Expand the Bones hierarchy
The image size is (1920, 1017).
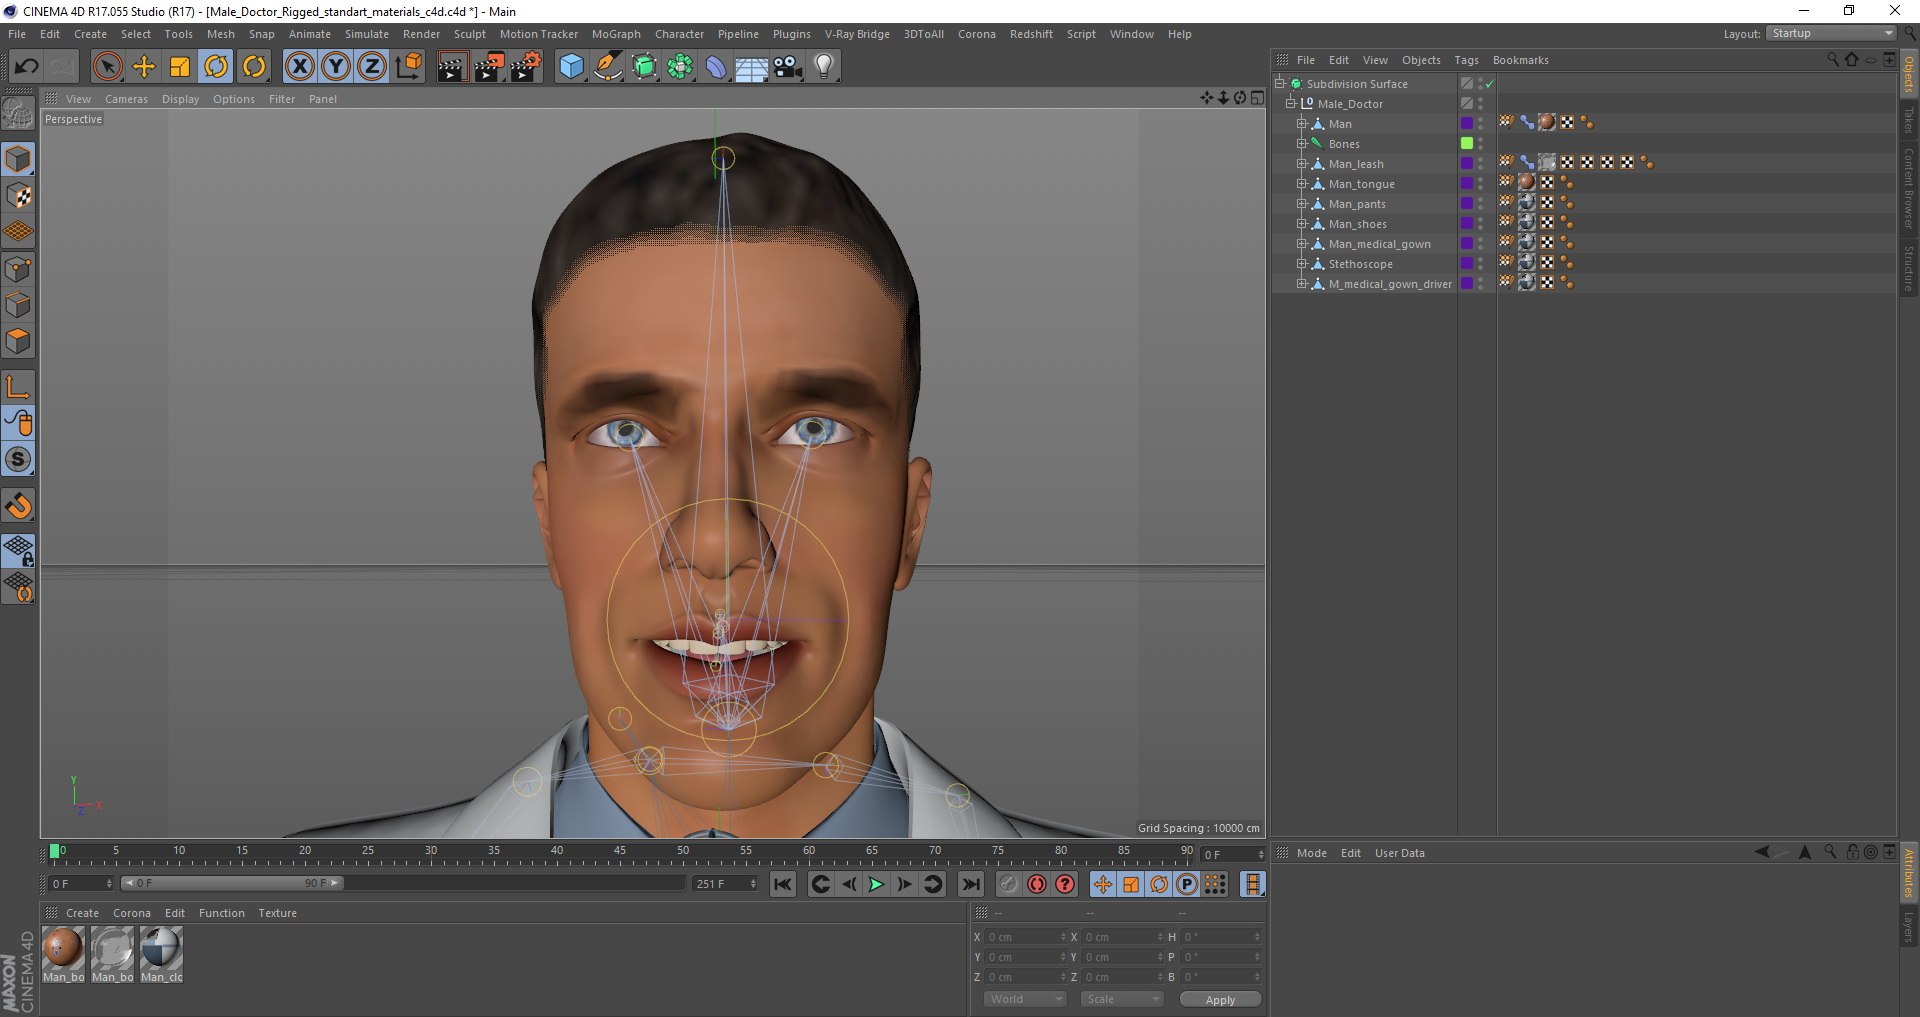1302,144
